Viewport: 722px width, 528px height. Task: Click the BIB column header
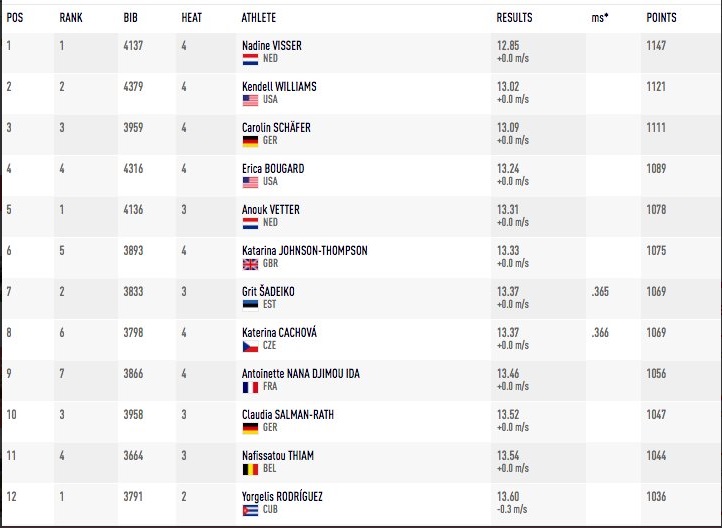pyautogui.click(x=130, y=18)
